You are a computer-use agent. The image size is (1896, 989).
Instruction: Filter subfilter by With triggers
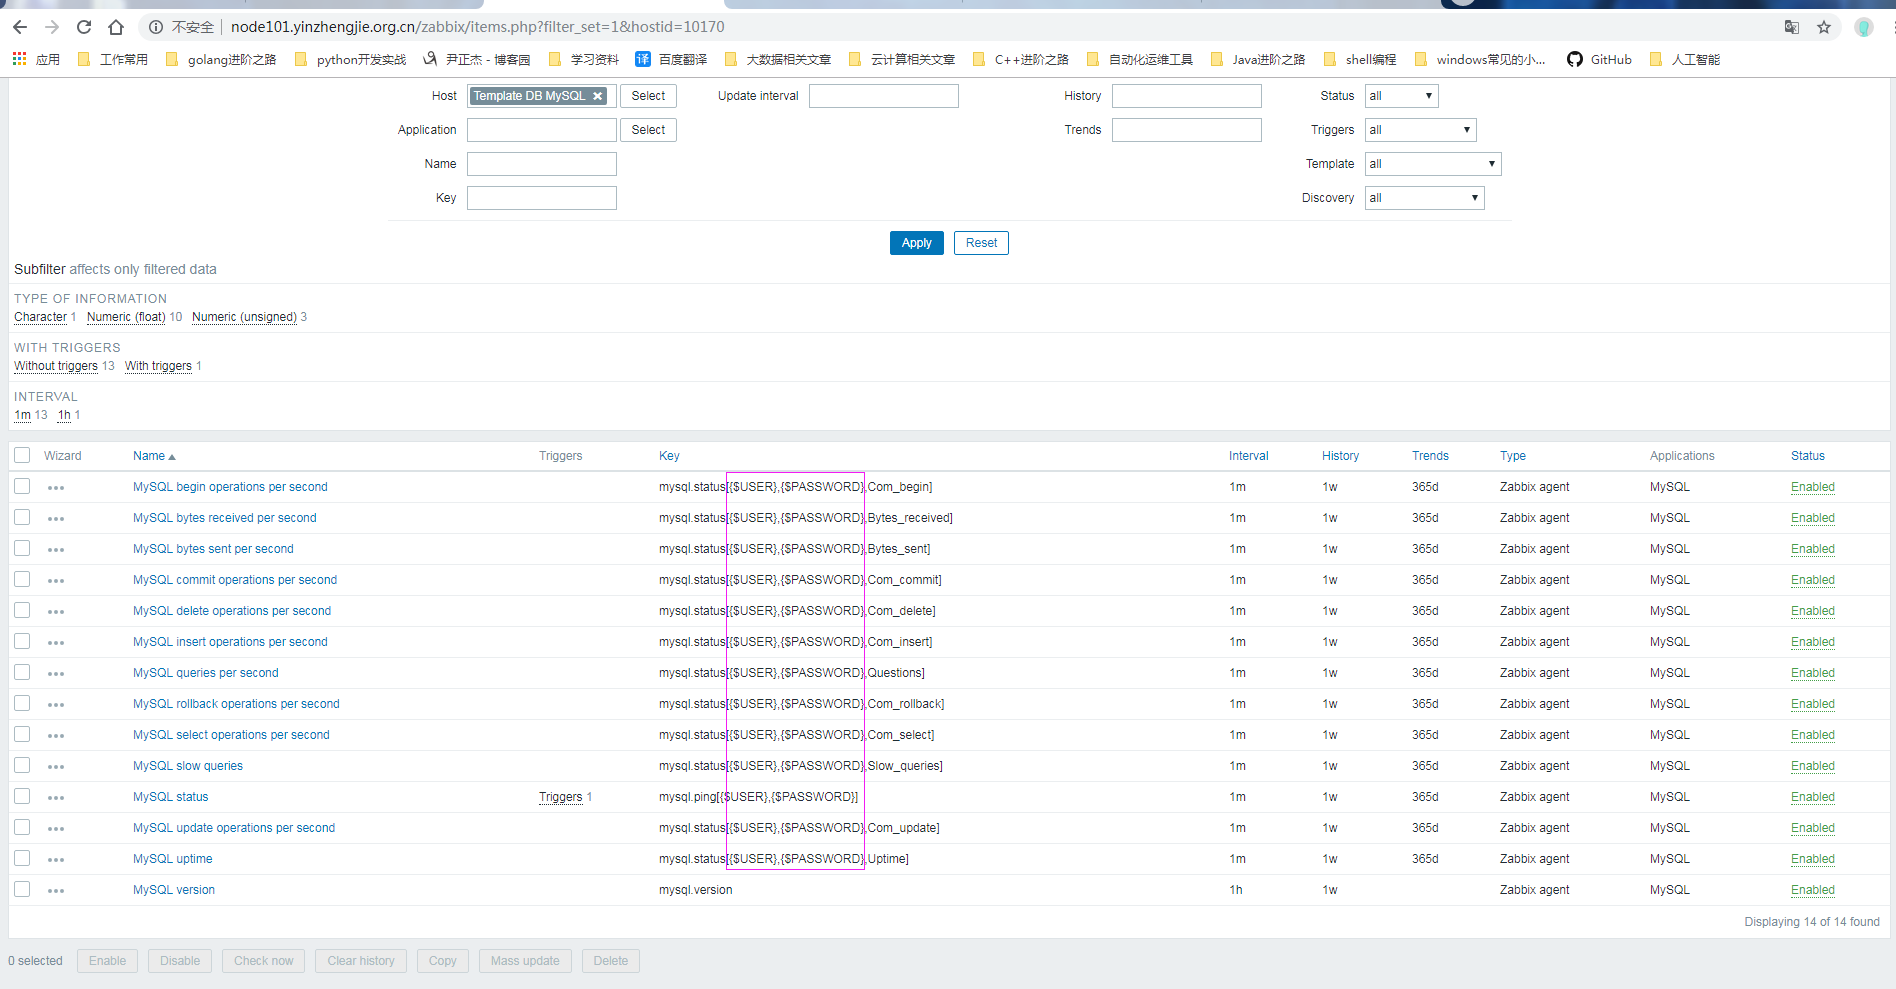coord(158,366)
